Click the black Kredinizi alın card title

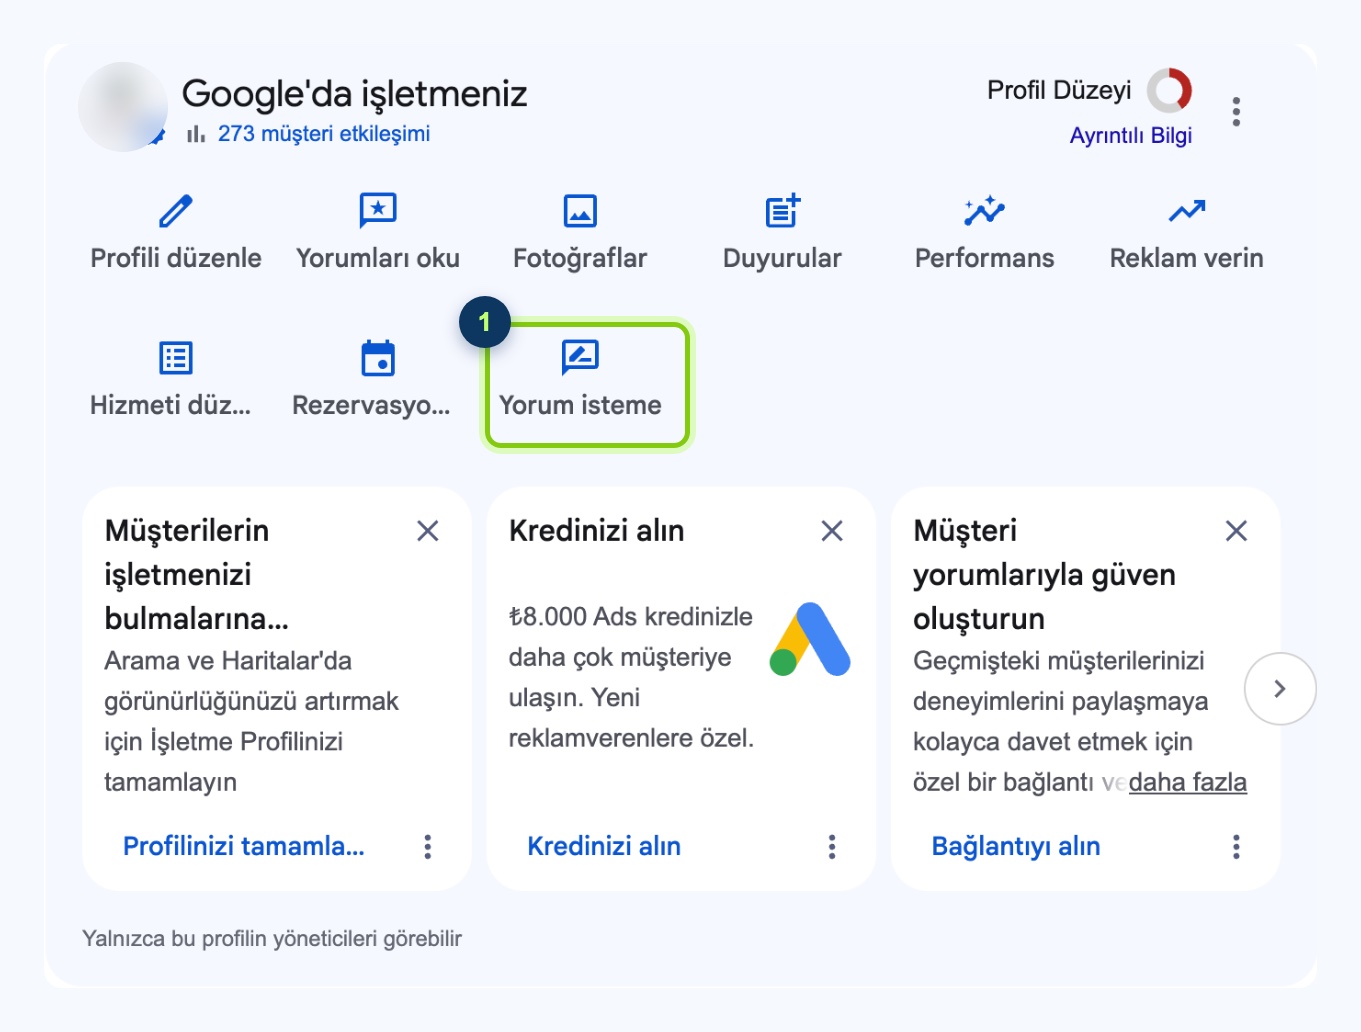pyautogui.click(x=596, y=530)
